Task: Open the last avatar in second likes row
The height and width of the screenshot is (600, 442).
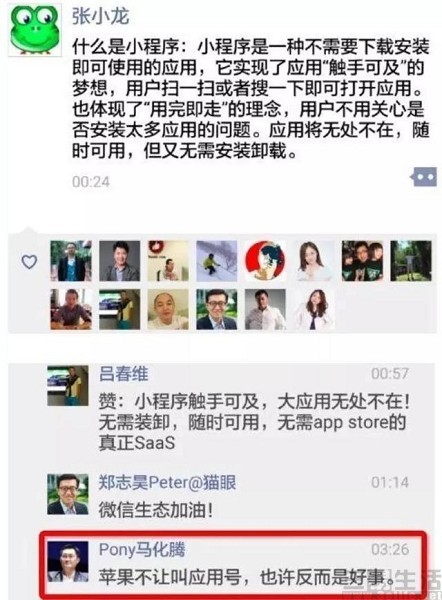Action: [314, 309]
